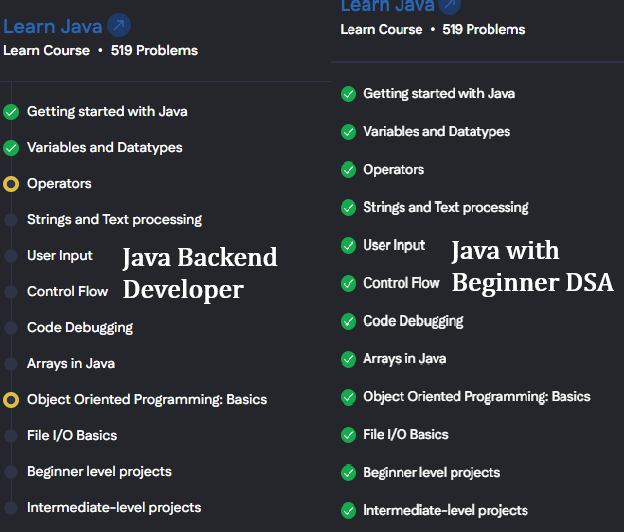
Task: Select the right User Input module
Action: [x=394, y=246]
